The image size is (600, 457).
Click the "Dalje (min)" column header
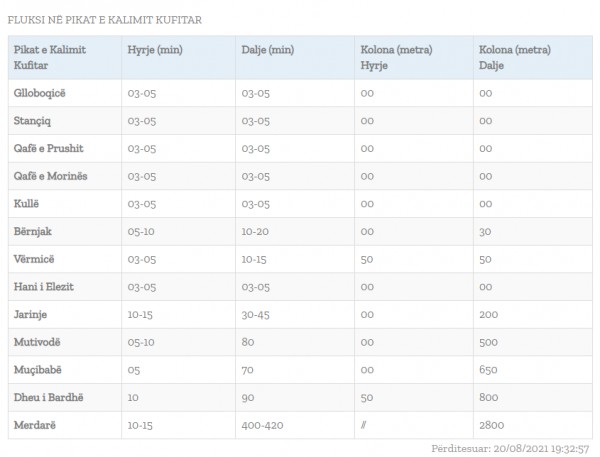coord(267,49)
